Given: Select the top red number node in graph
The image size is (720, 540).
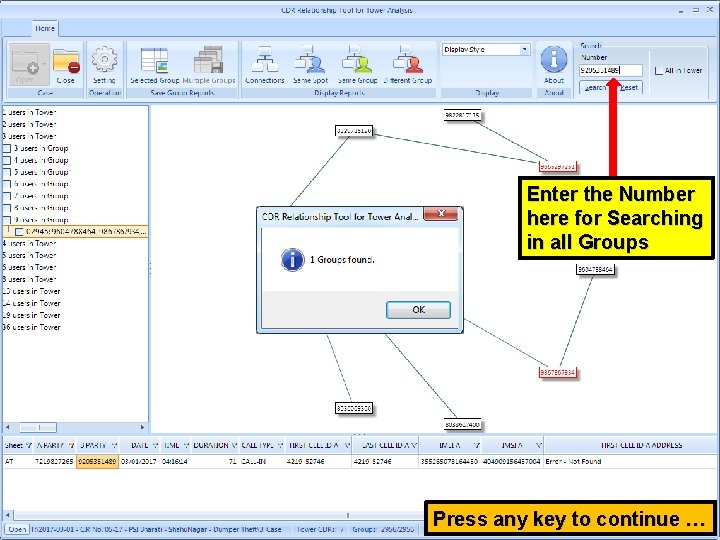Looking at the screenshot, I should [x=557, y=167].
